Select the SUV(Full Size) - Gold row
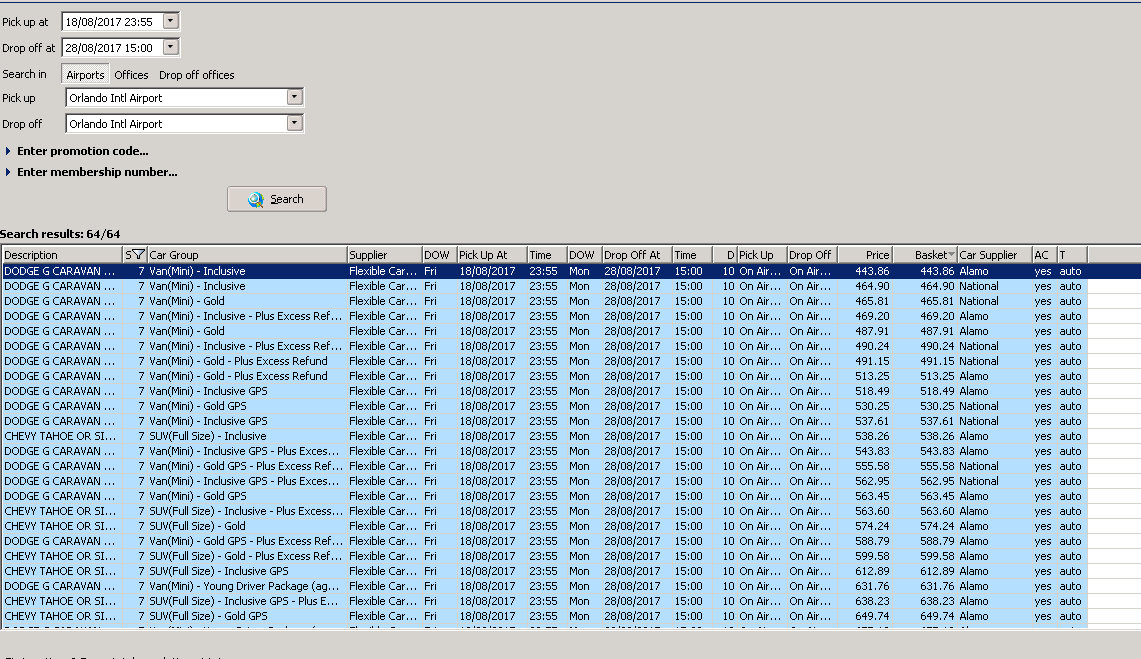This screenshot has height=659, width=1141. 544,526
